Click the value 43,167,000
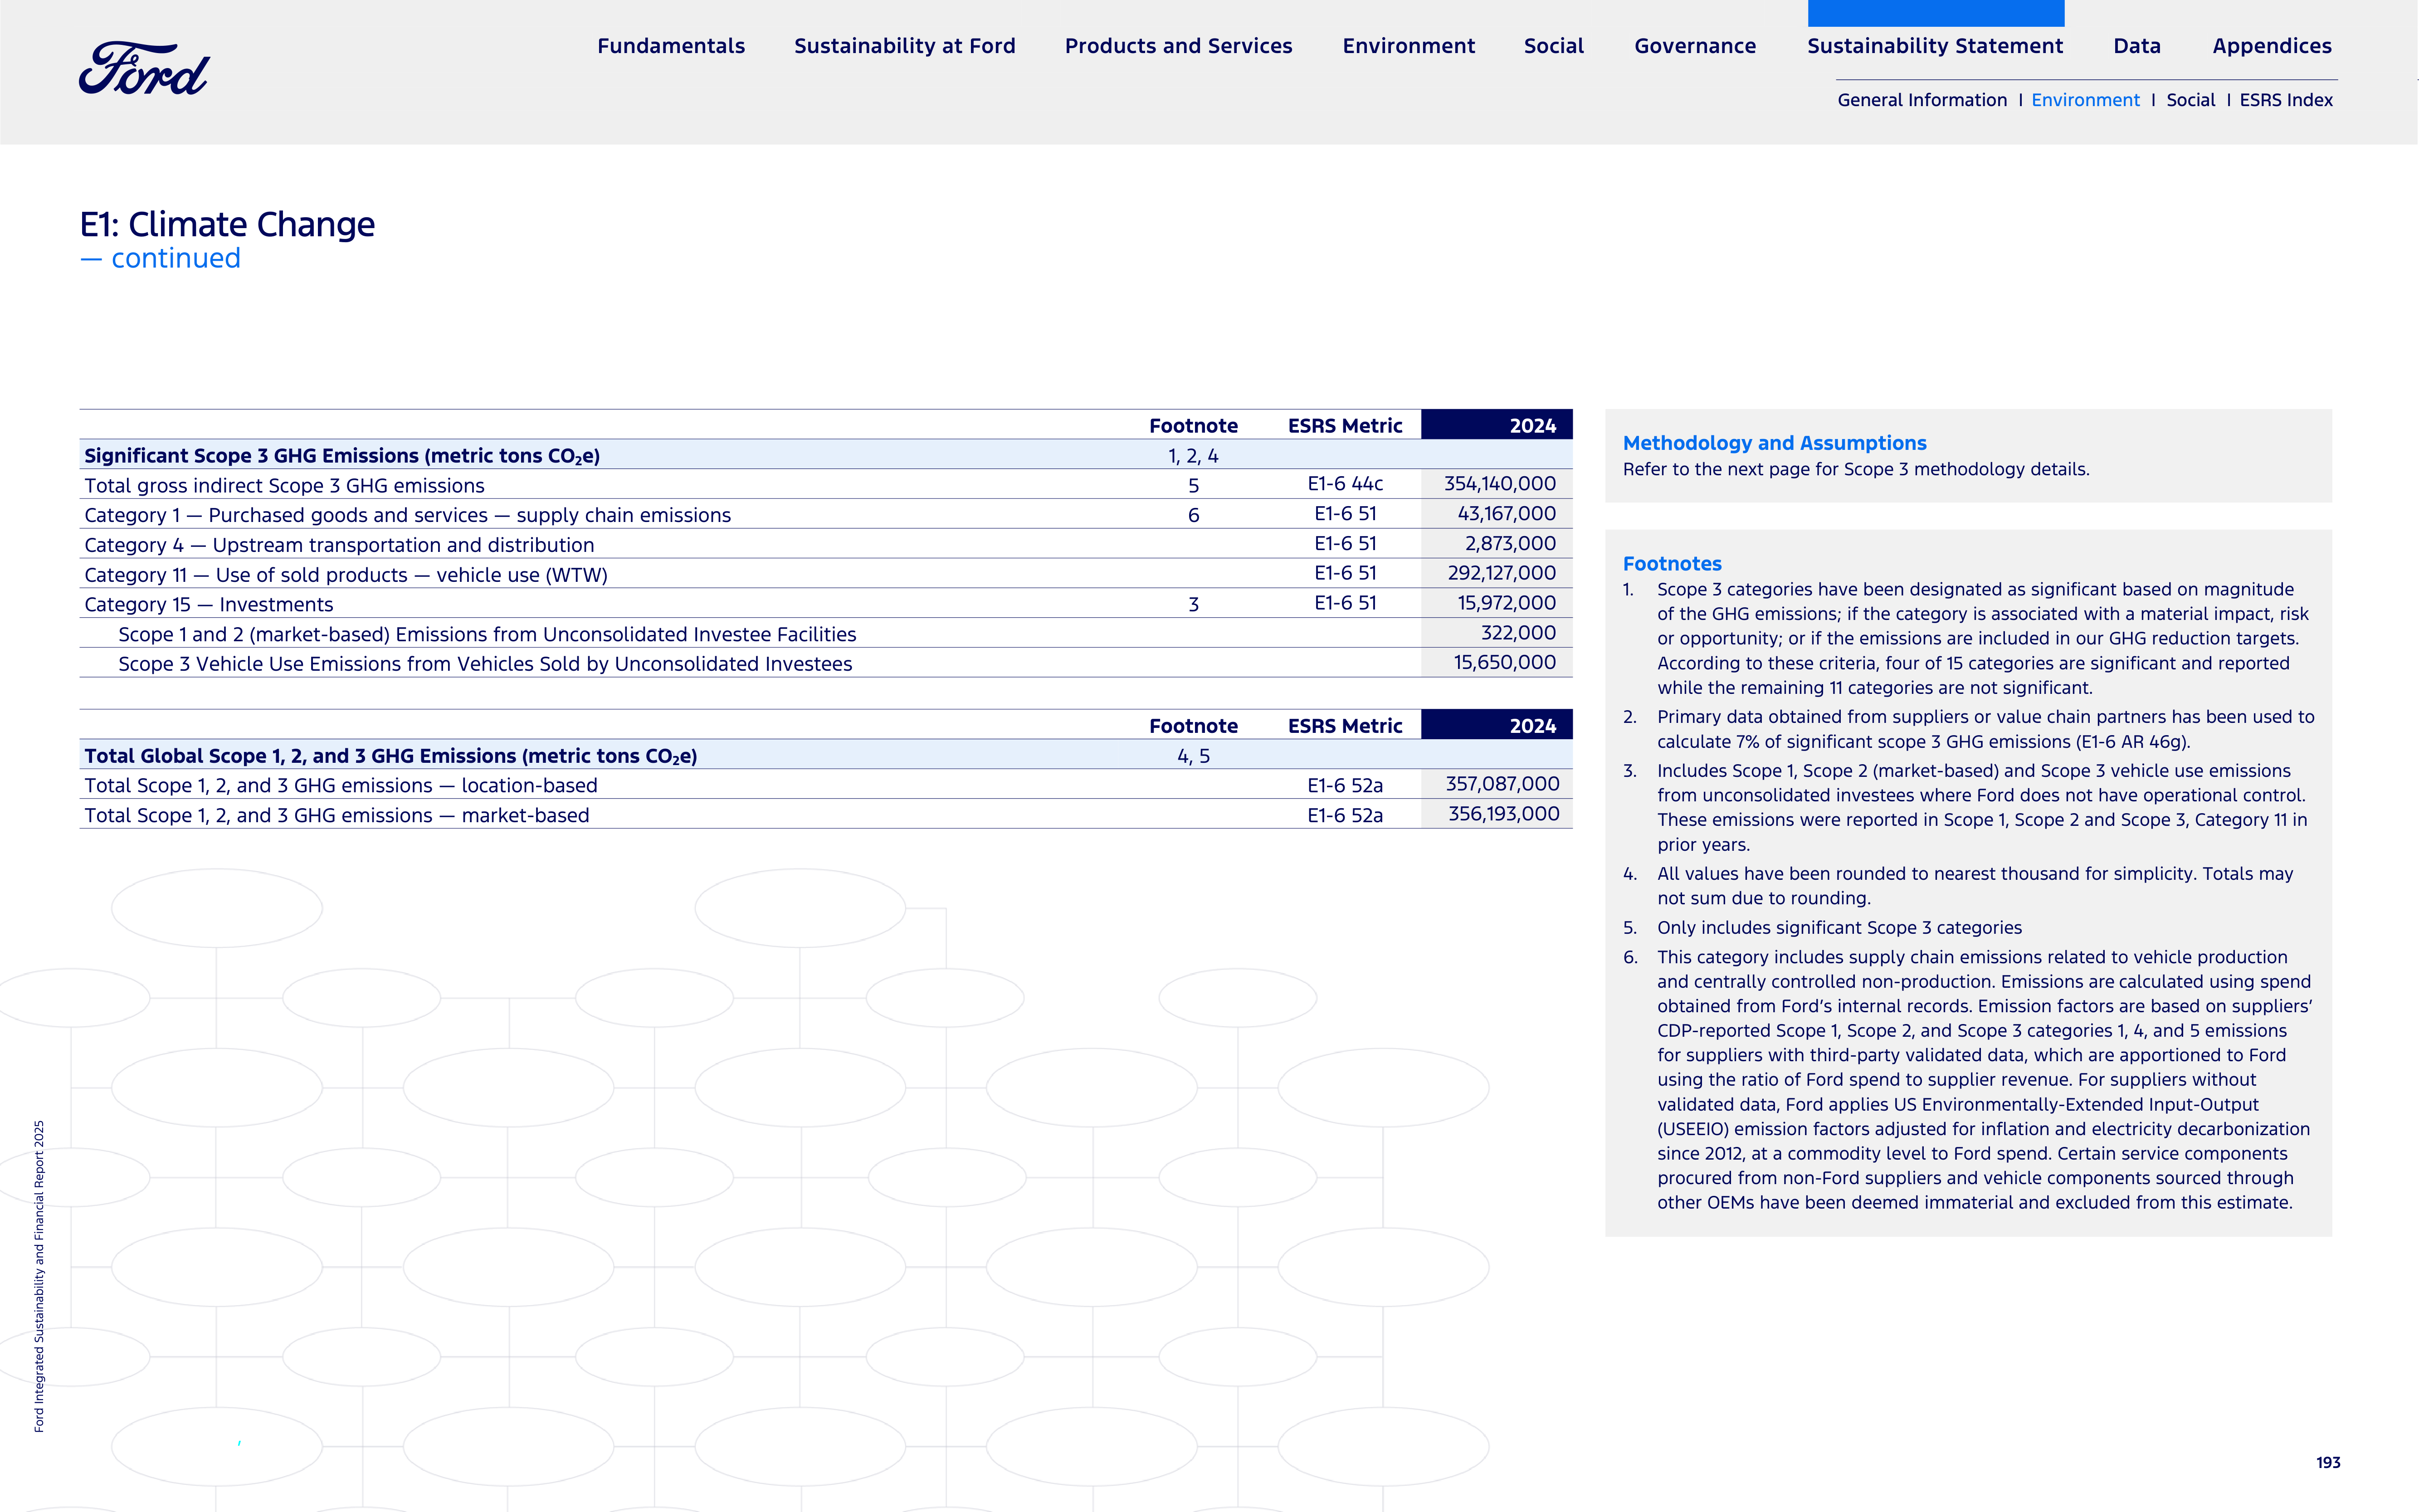 (x=1506, y=514)
